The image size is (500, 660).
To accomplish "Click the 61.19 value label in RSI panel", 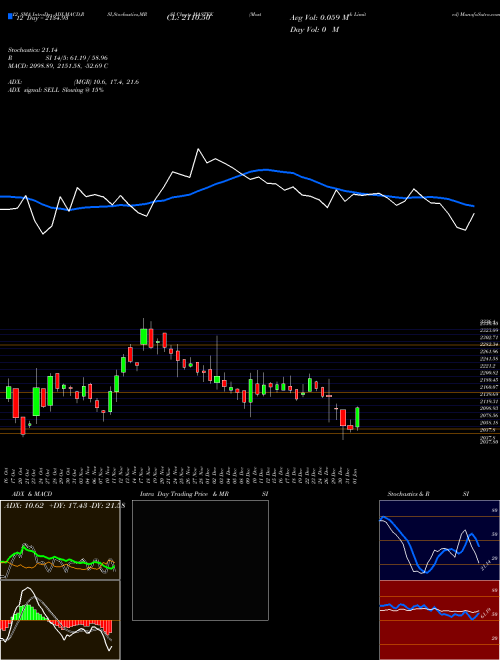I will (x=487, y=611).
